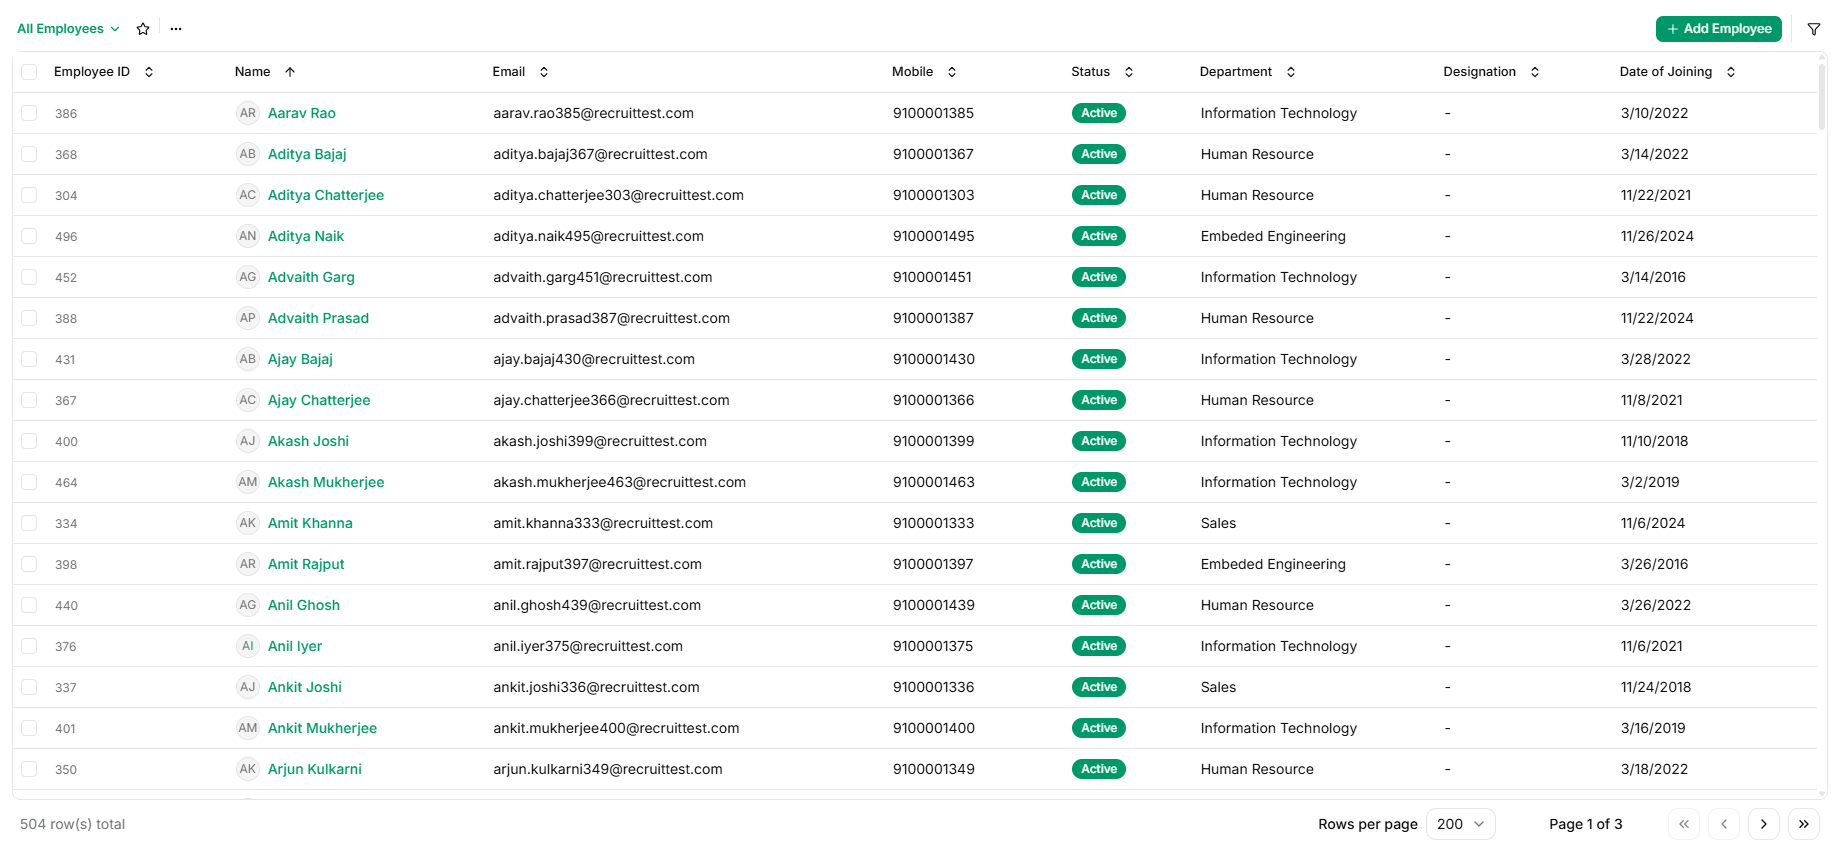
Task: Toggle Name column ascending sort arrow
Action: click(x=290, y=72)
